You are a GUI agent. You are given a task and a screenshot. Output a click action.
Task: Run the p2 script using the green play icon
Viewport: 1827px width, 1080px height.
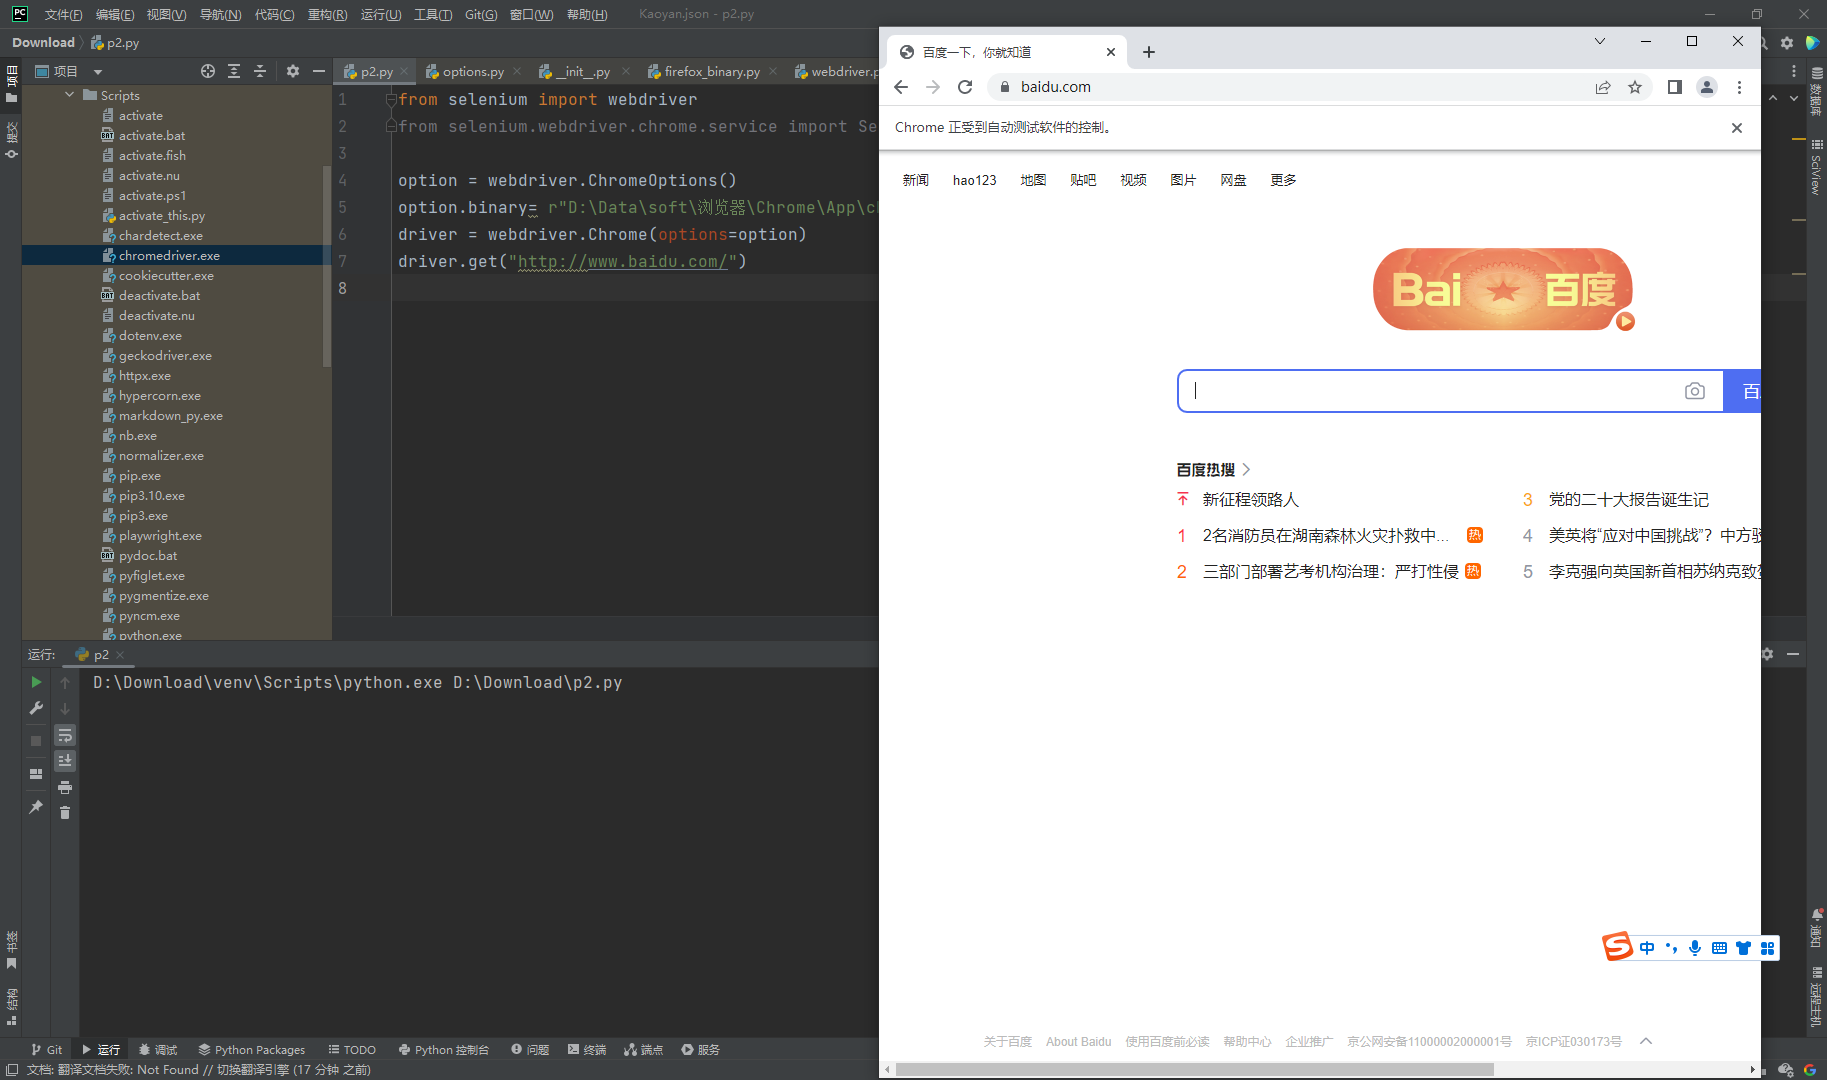pos(38,682)
